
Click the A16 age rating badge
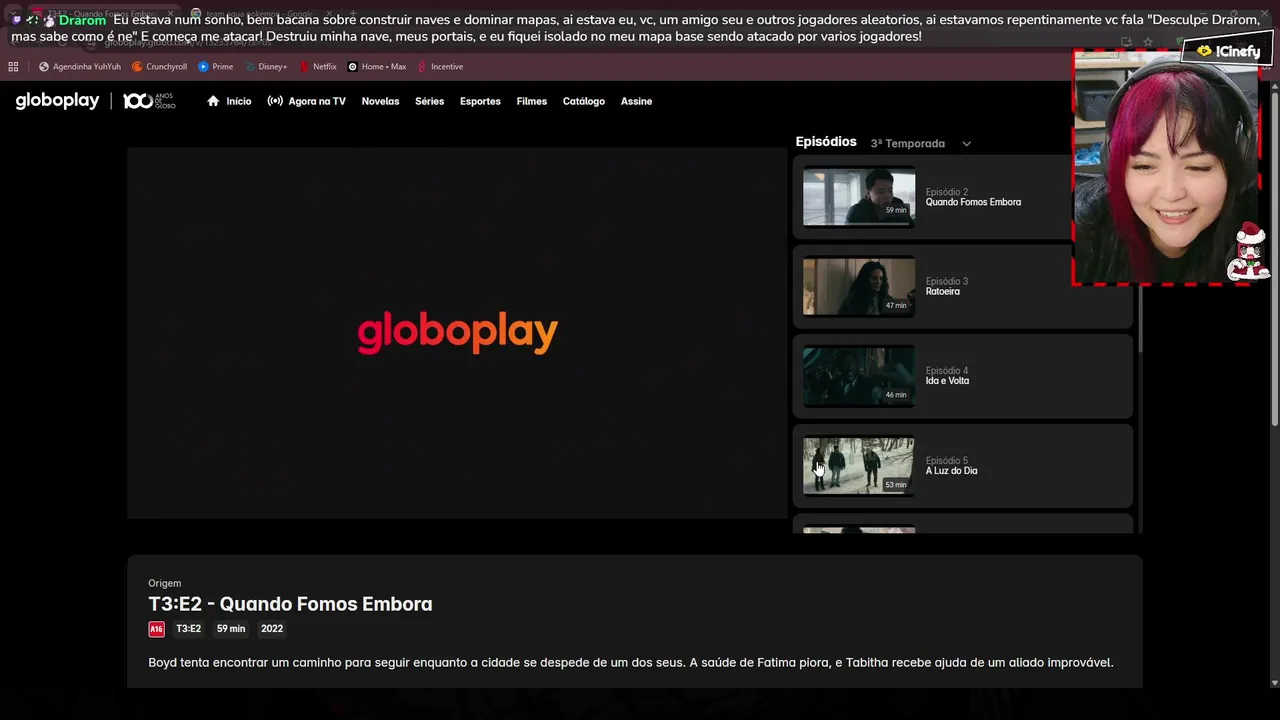[156, 629]
